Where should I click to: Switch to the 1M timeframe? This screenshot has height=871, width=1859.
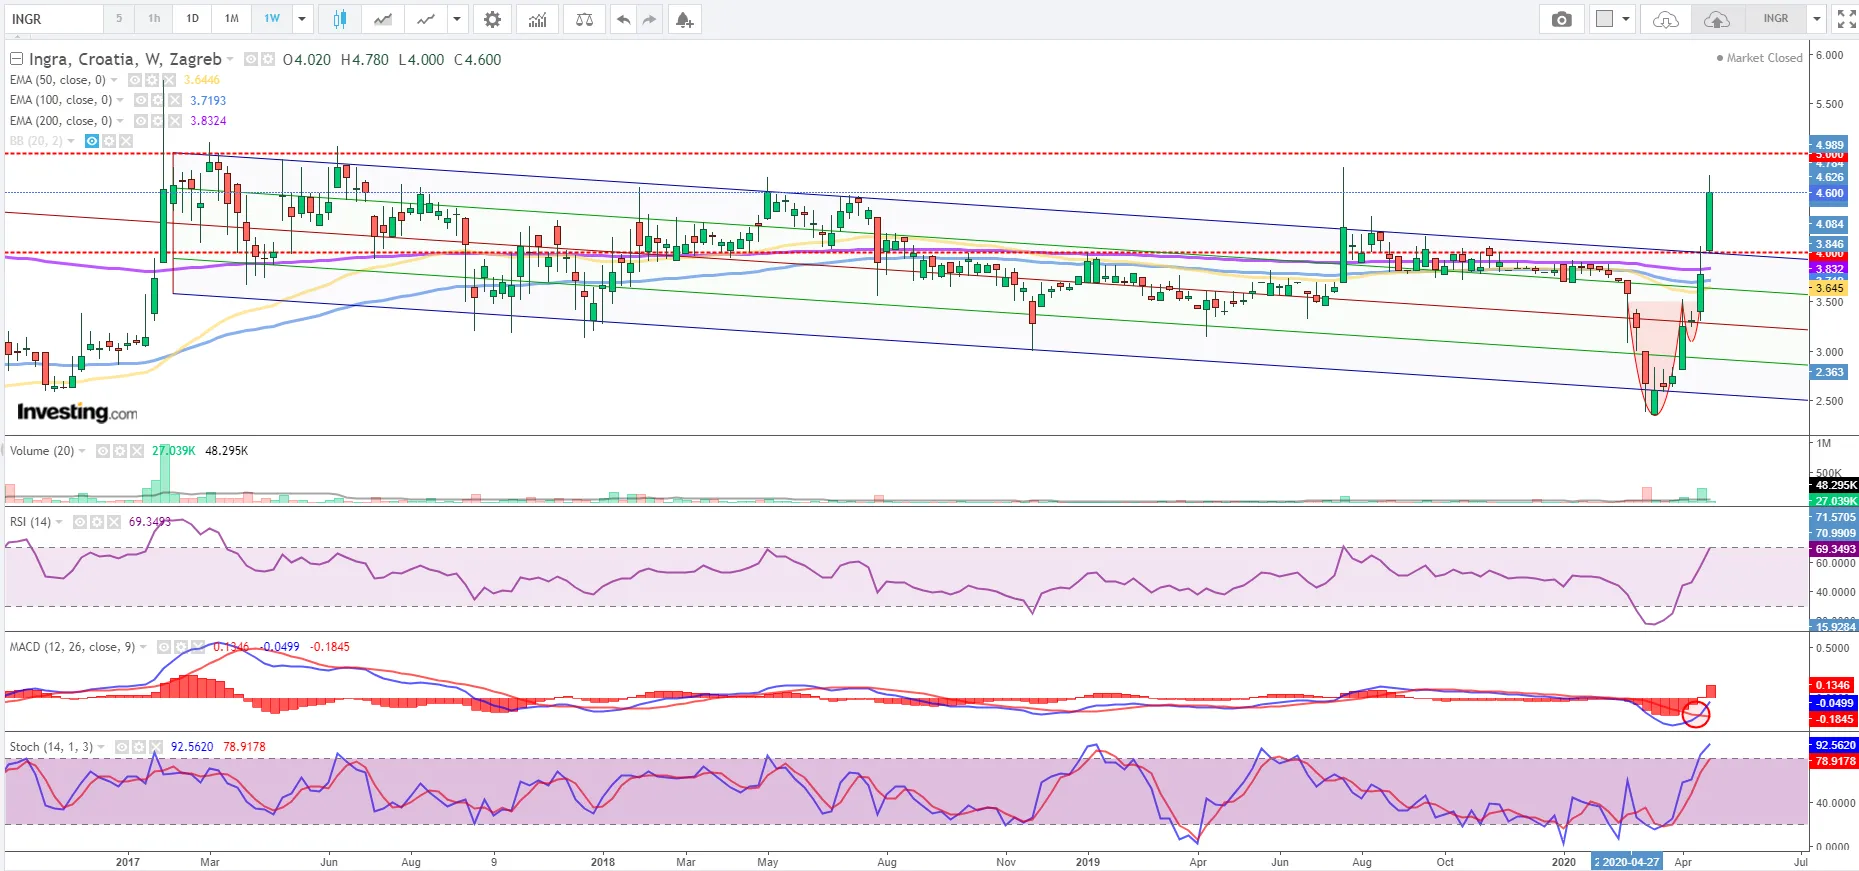(231, 19)
